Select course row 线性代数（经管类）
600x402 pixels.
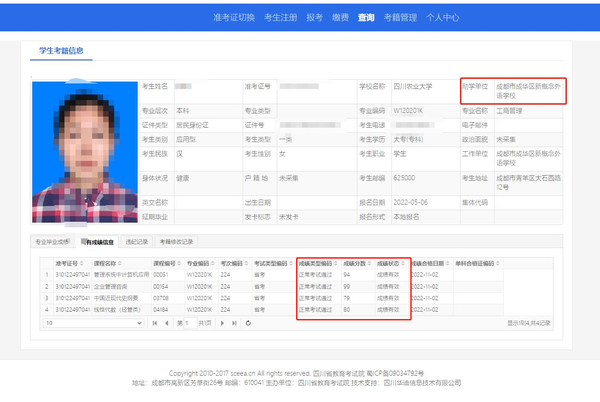(272, 309)
